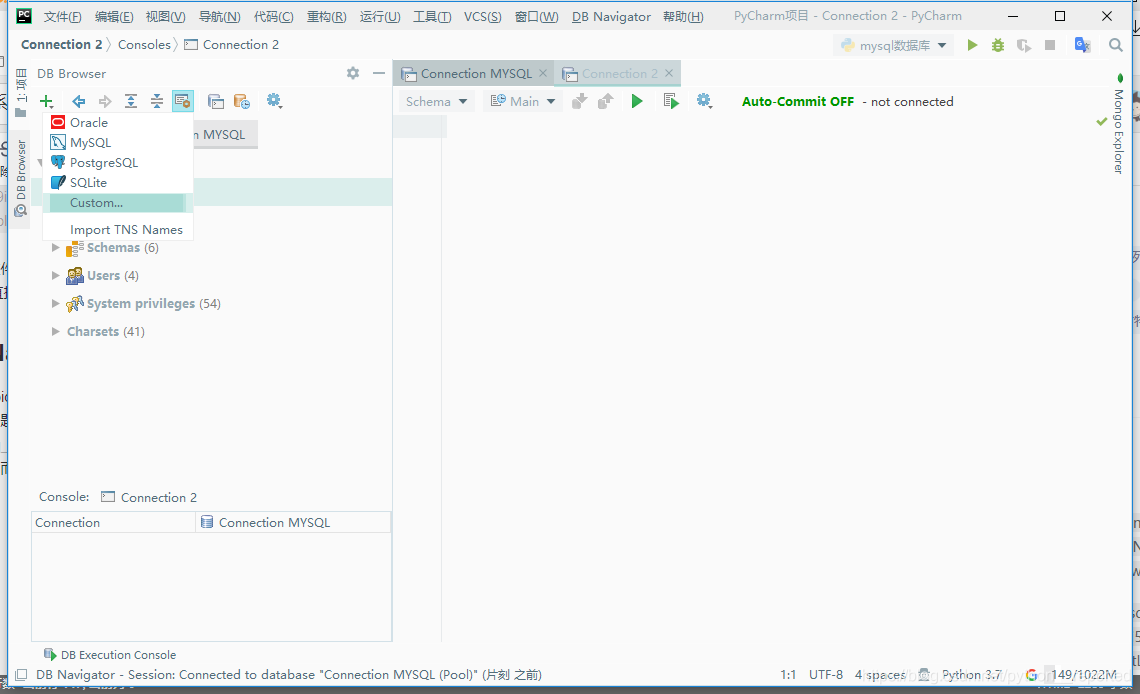Open the database with clock icon

(241, 101)
